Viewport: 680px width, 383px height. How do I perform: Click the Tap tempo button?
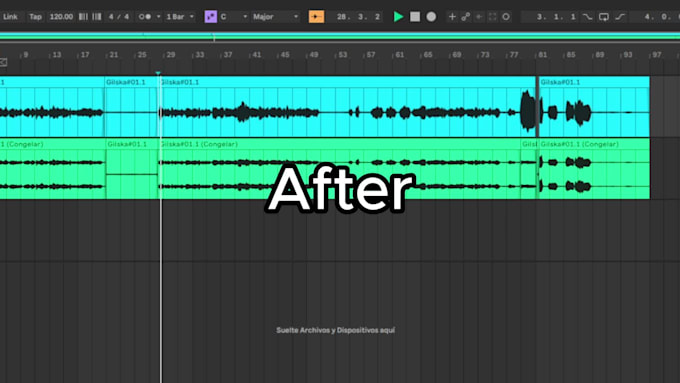pos(35,17)
